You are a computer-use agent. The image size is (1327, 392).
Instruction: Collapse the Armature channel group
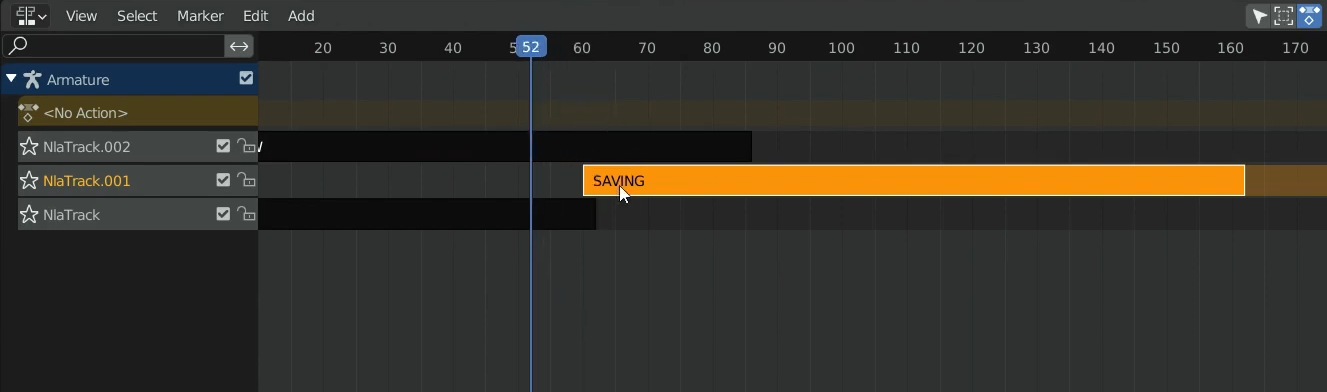coord(11,79)
